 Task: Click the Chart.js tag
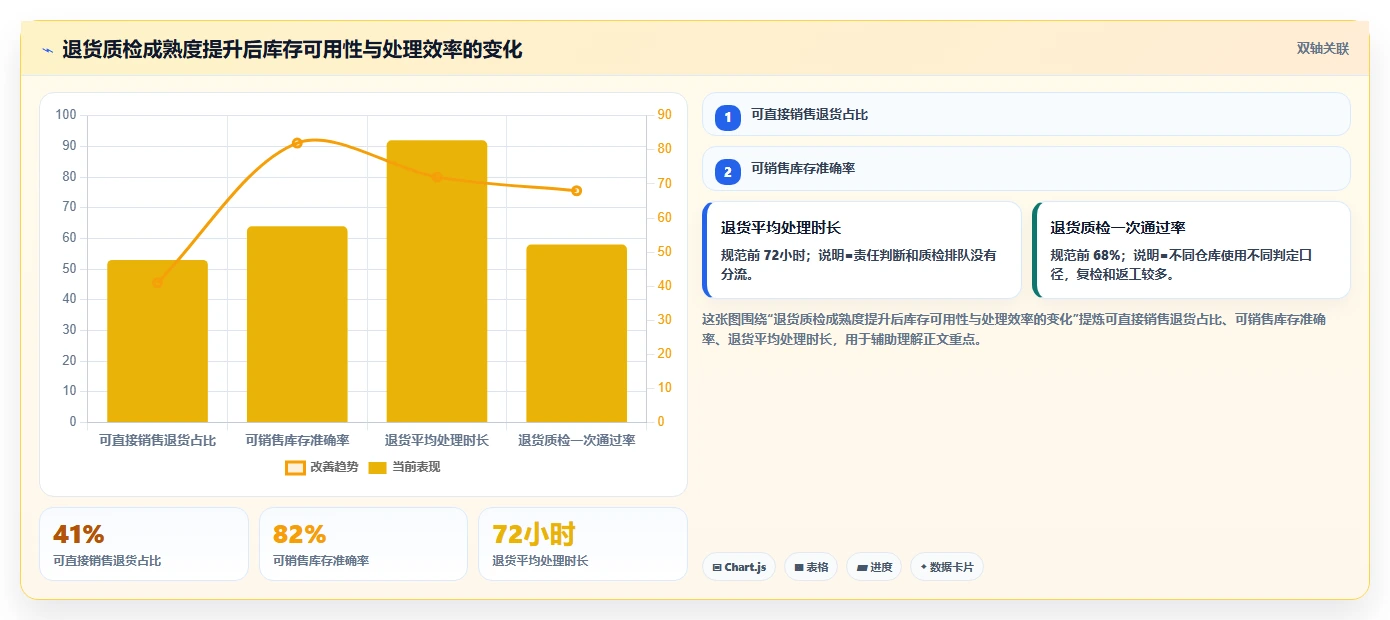point(739,567)
